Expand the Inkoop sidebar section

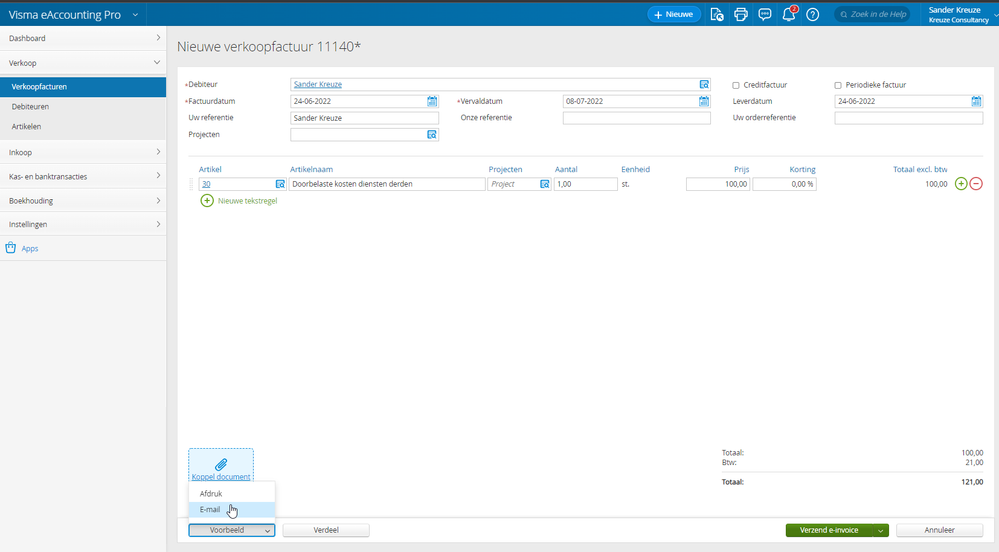[x=83, y=152]
